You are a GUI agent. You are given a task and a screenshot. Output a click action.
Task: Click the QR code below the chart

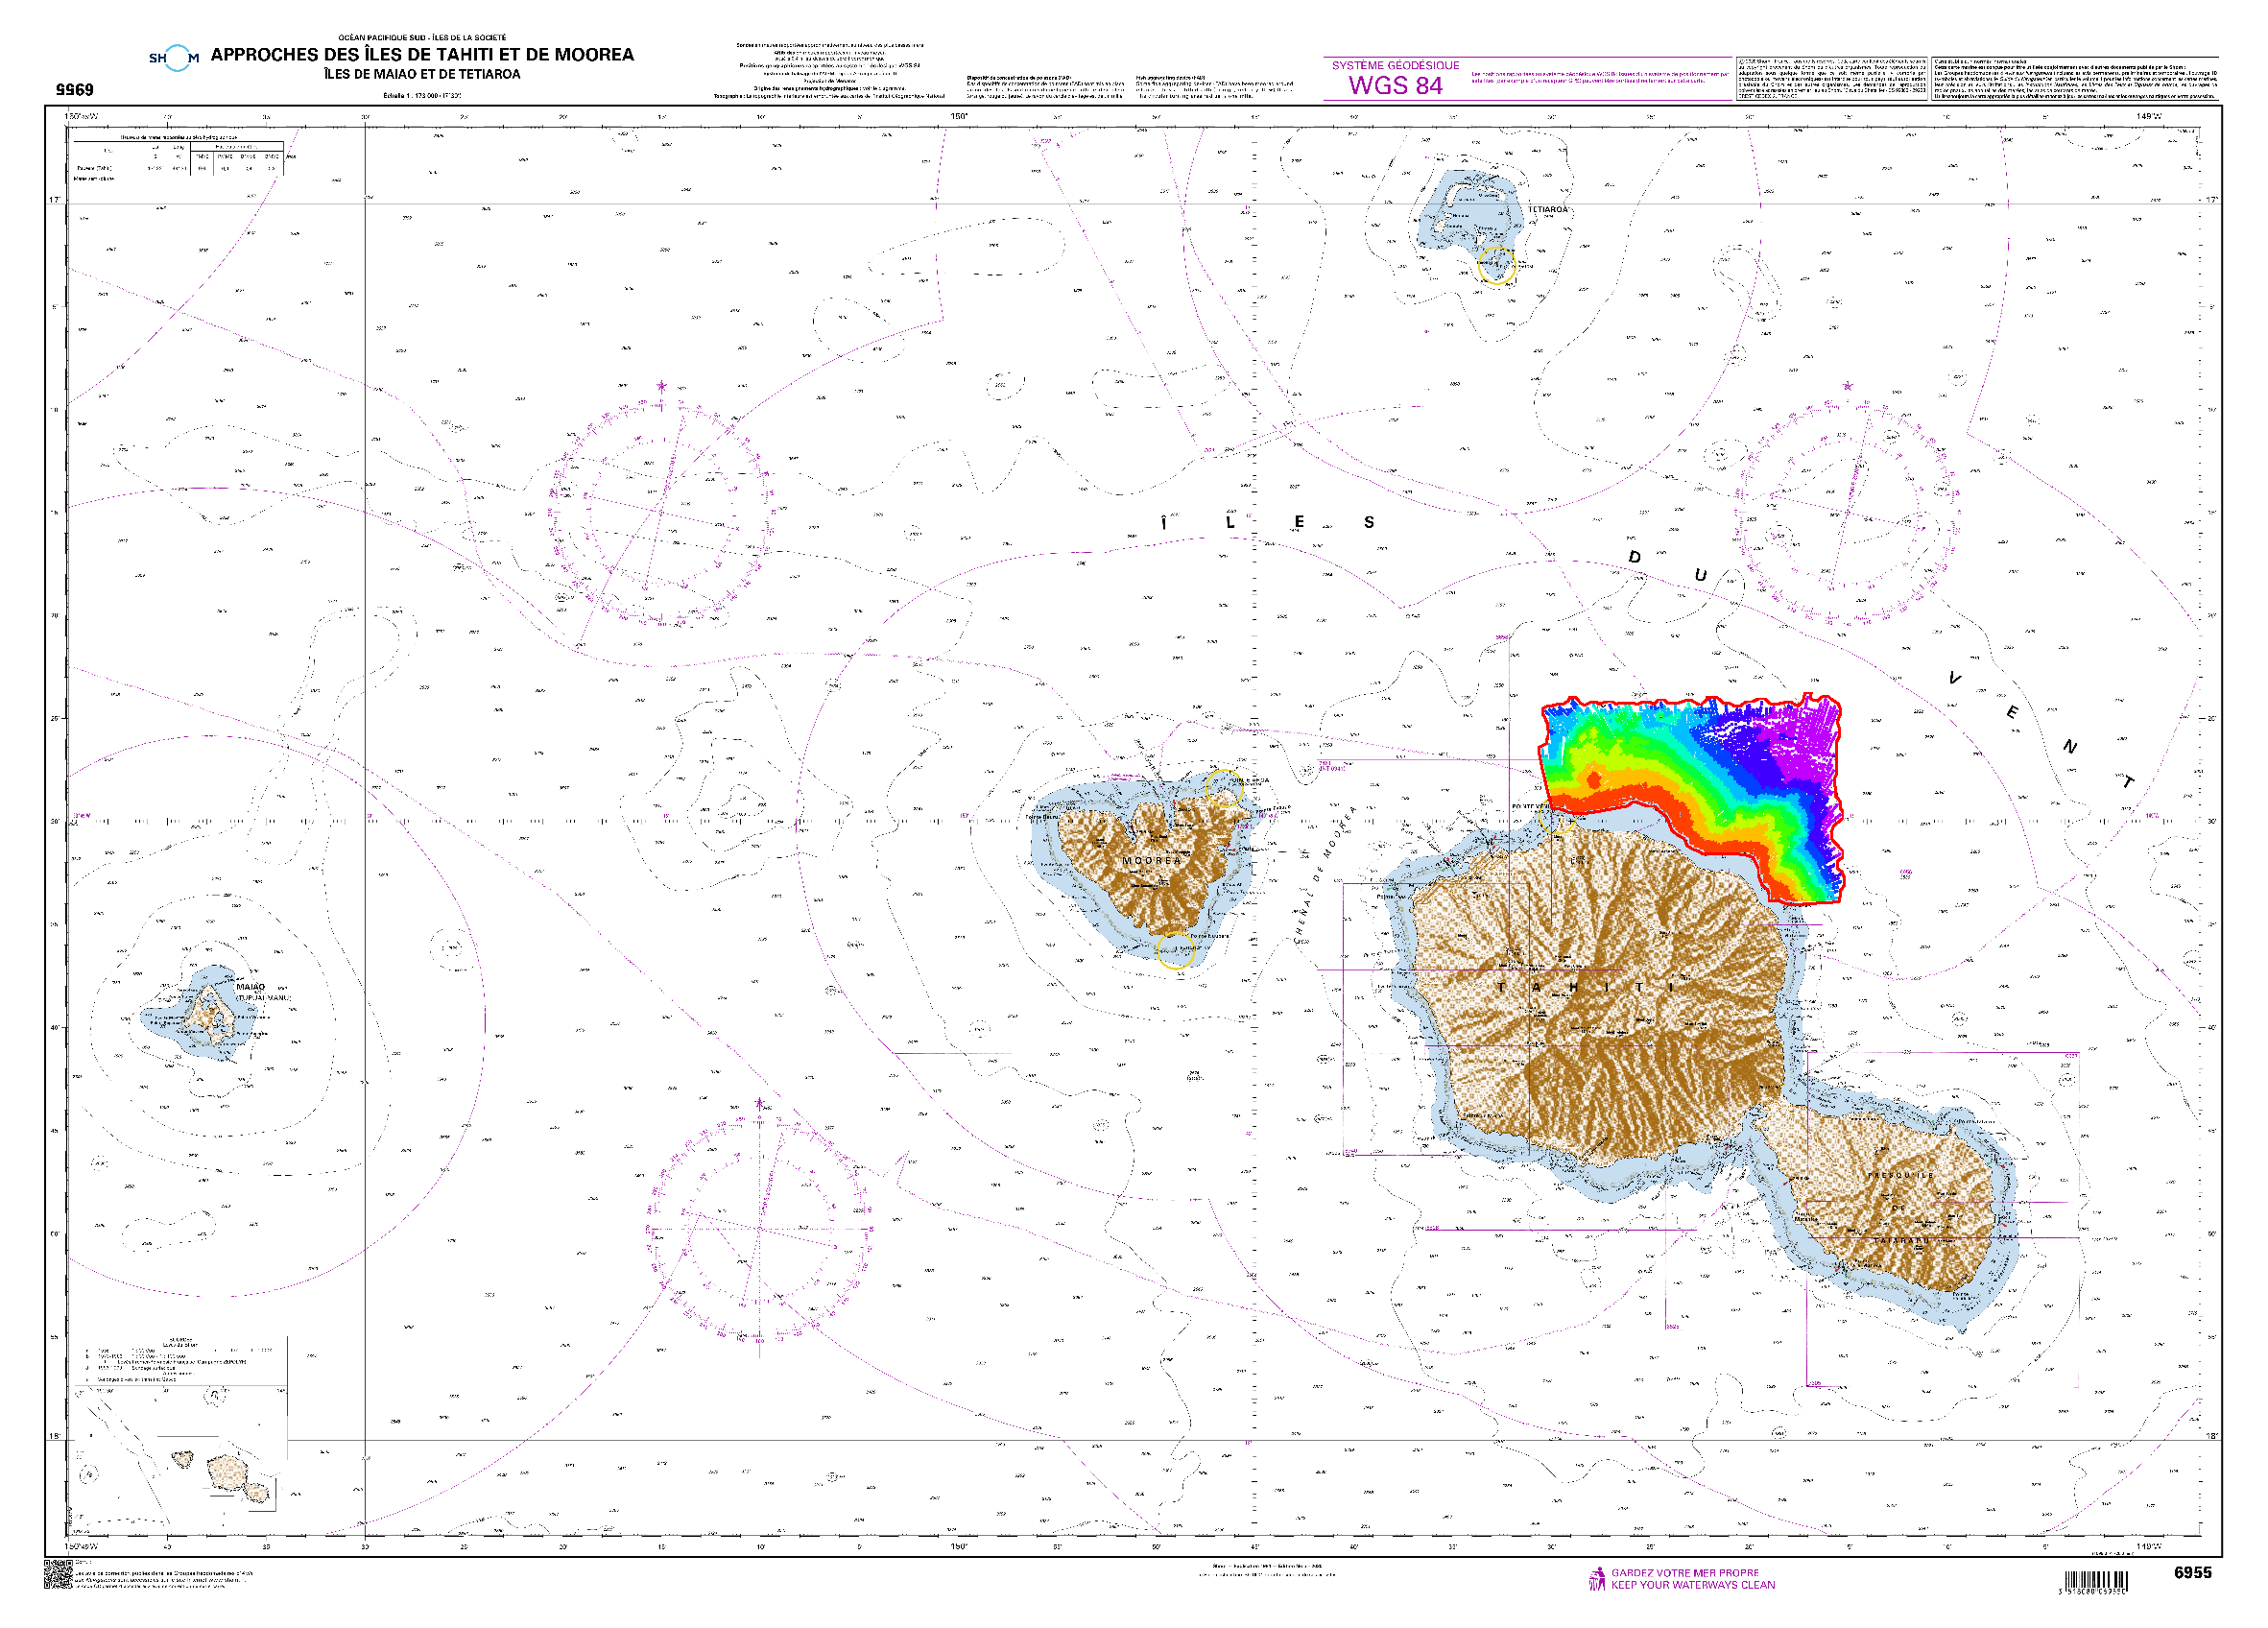[x=58, y=1575]
